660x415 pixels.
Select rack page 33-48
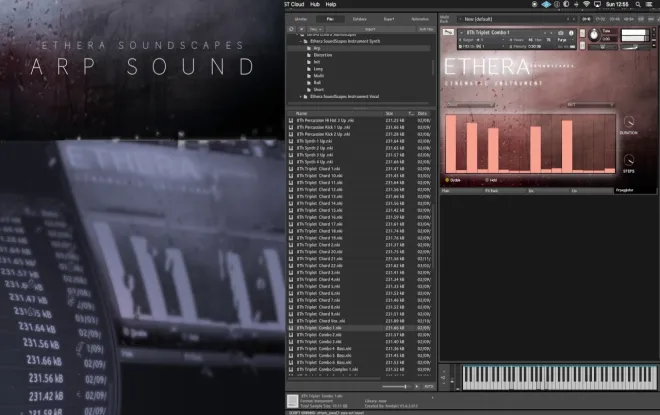(614, 19)
